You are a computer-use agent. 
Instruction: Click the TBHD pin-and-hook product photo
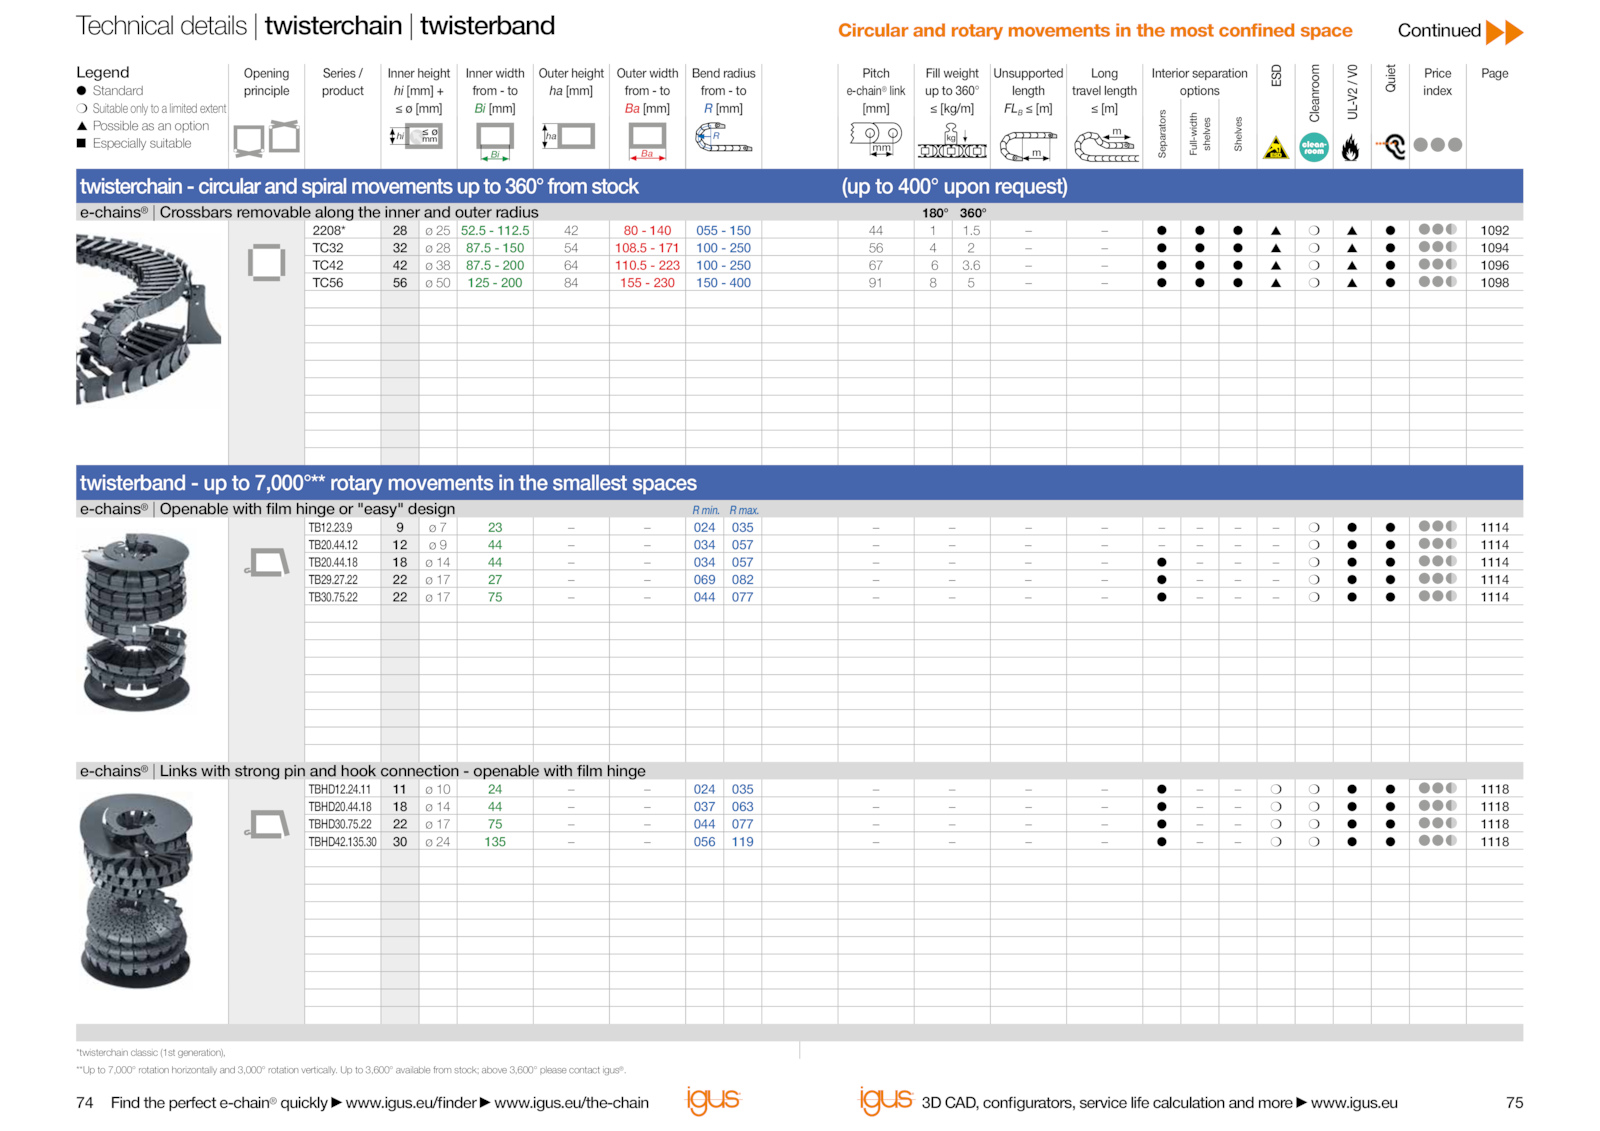coord(136,890)
